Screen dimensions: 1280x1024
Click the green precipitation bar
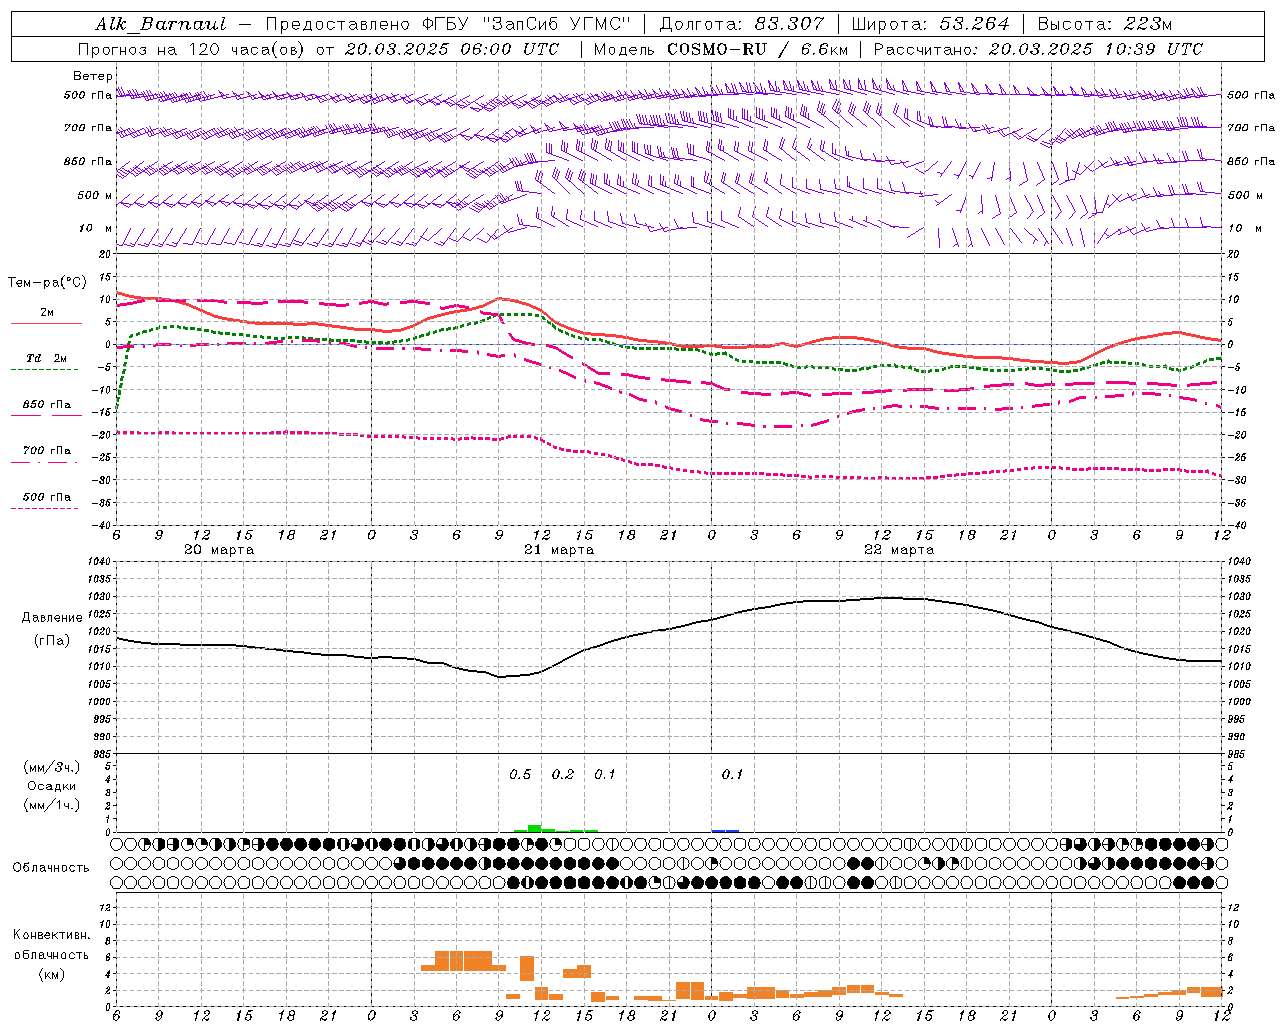coord(535,828)
